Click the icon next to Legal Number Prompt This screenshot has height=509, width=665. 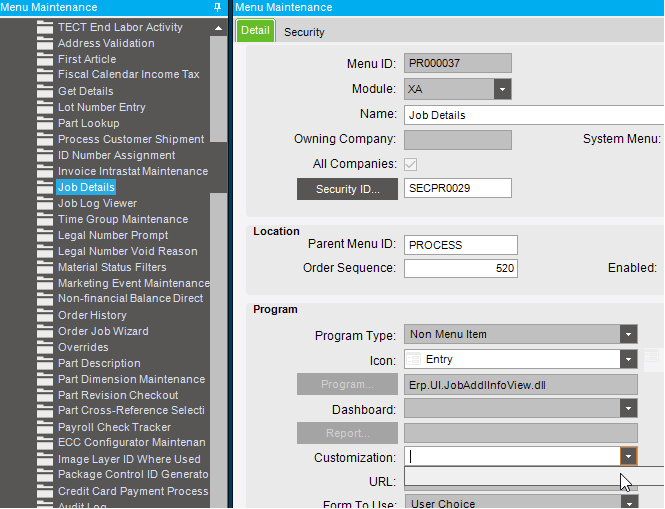pos(45,236)
